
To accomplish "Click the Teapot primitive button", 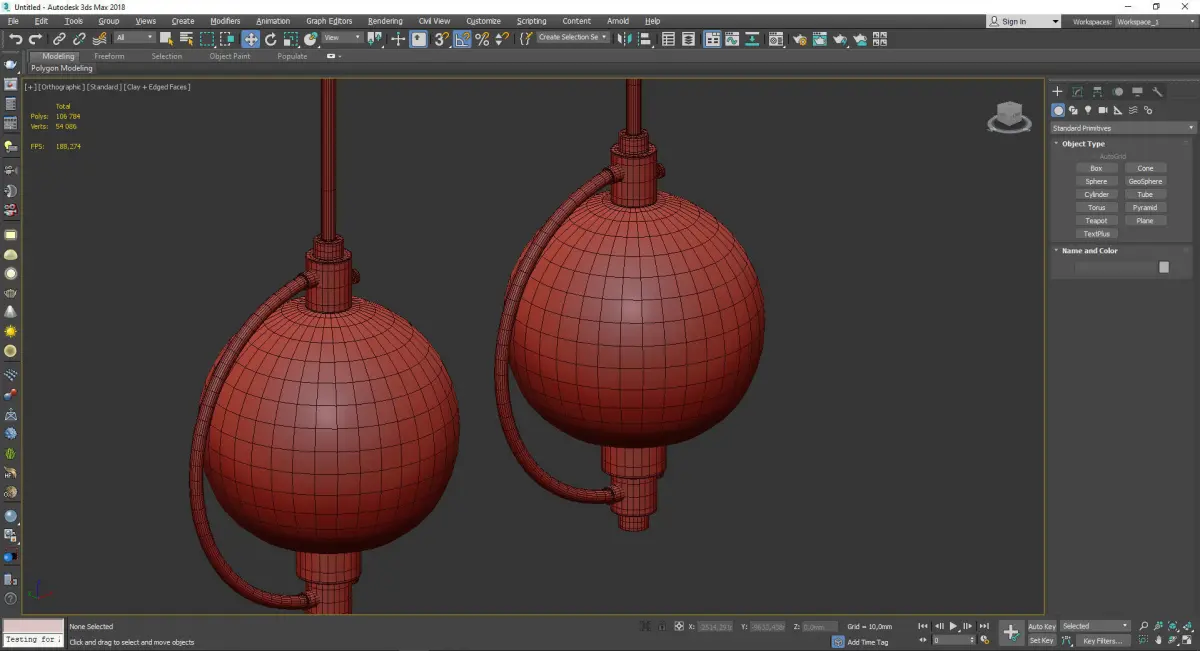I will point(1096,221).
